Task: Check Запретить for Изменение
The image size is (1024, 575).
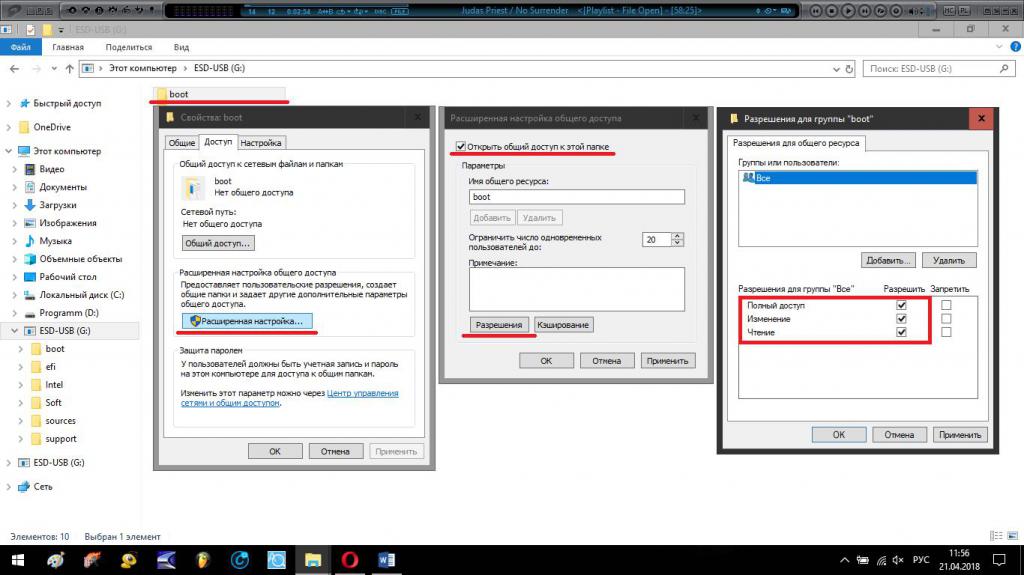Action: pos(946,319)
